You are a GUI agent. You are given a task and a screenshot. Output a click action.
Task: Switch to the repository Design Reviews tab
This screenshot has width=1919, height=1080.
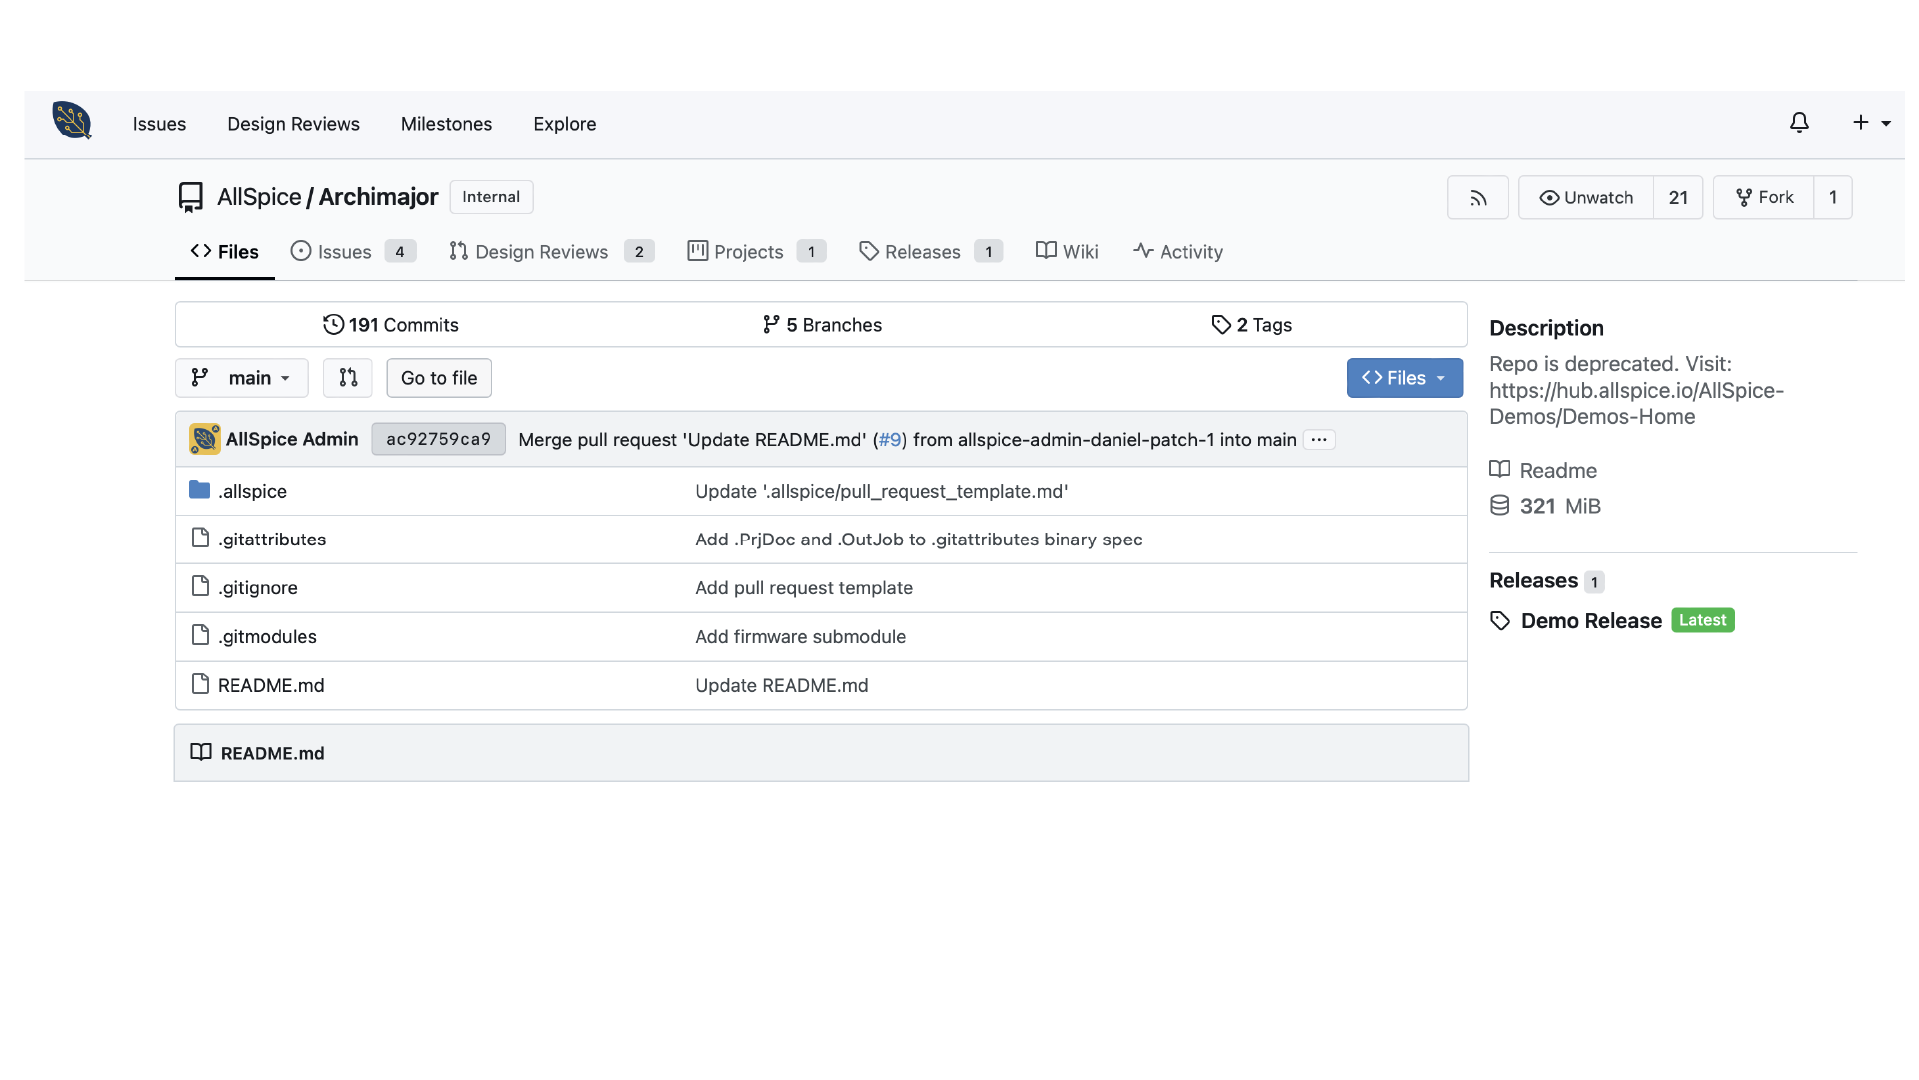pyautogui.click(x=551, y=252)
